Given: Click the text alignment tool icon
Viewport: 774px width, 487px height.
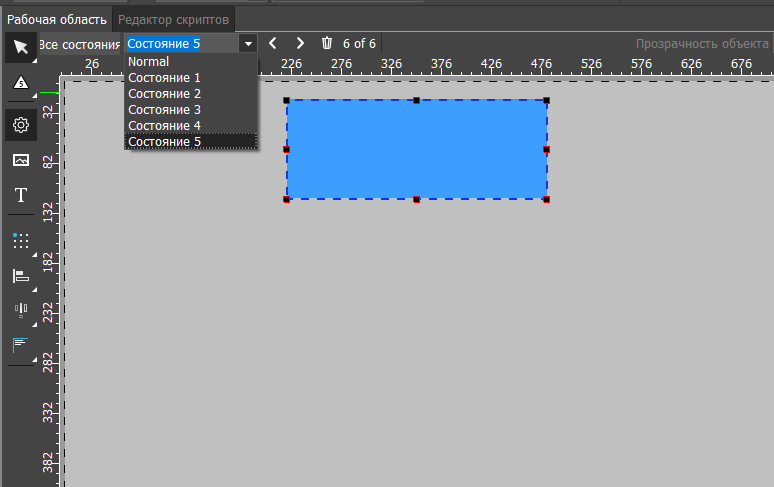Looking at the screenshot, I should pyautogui.click(x=20, y=345).
